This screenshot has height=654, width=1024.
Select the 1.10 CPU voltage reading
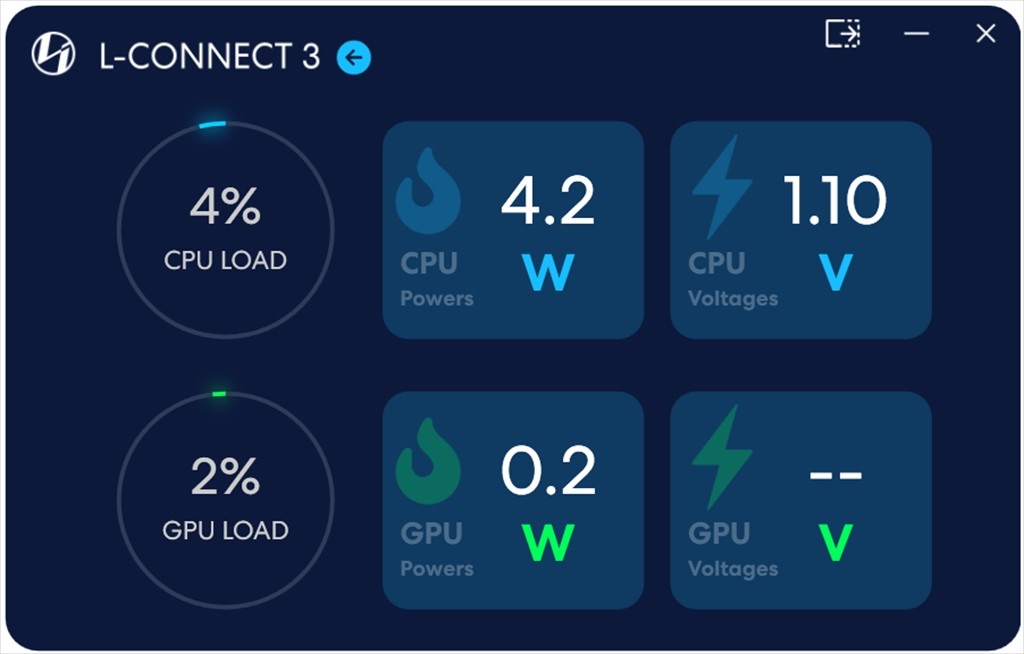click(834, 200)
